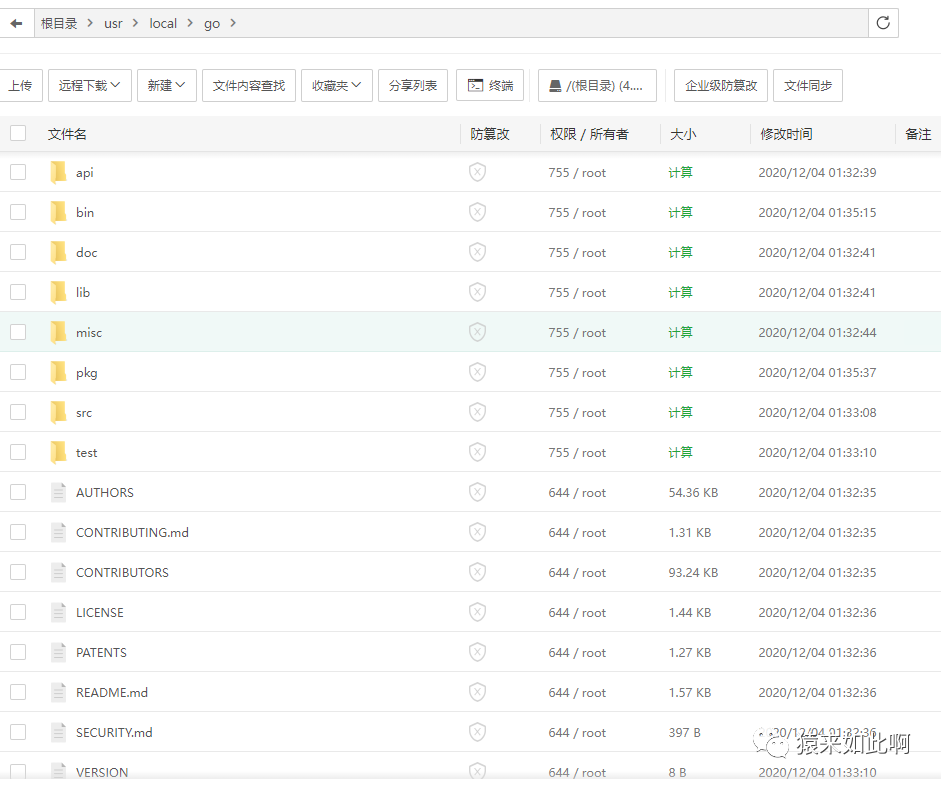Open the VERSION file name
The width and height of the screenshot is (941, 785).
tap(102, 772)
